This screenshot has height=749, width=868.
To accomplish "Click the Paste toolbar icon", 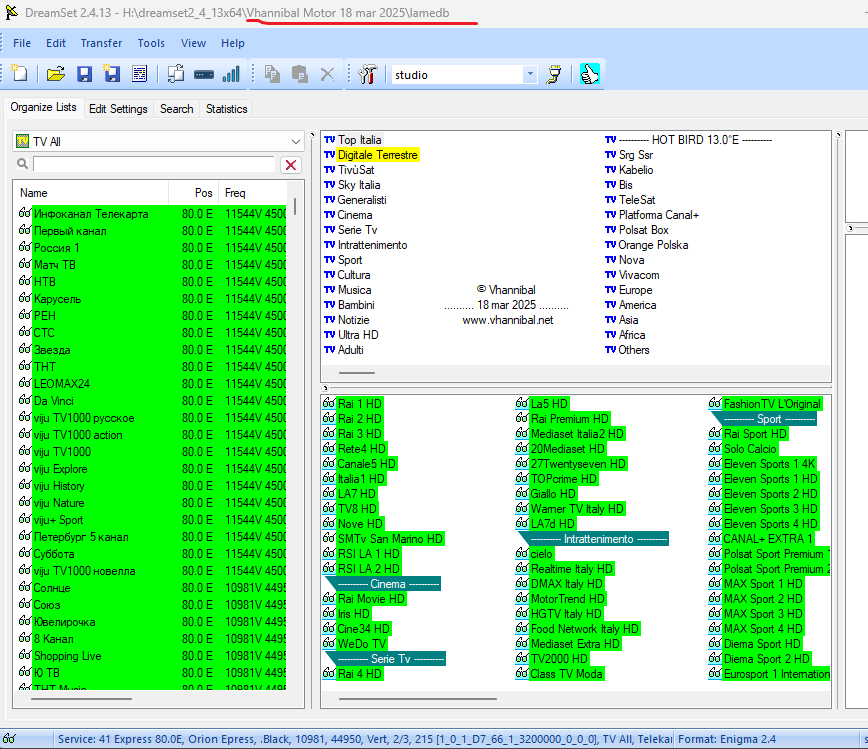I will point(299,74).
